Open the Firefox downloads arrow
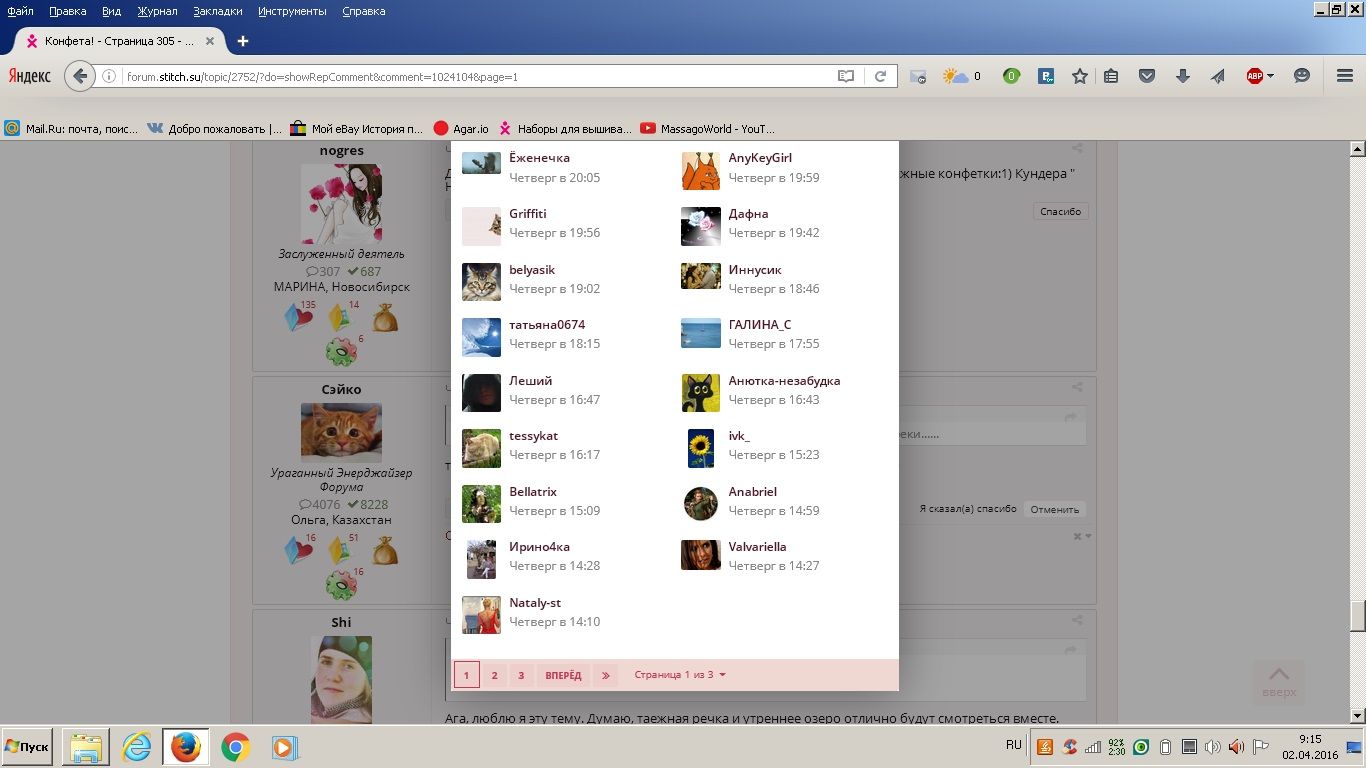1366x768 pixels. 1182,76
